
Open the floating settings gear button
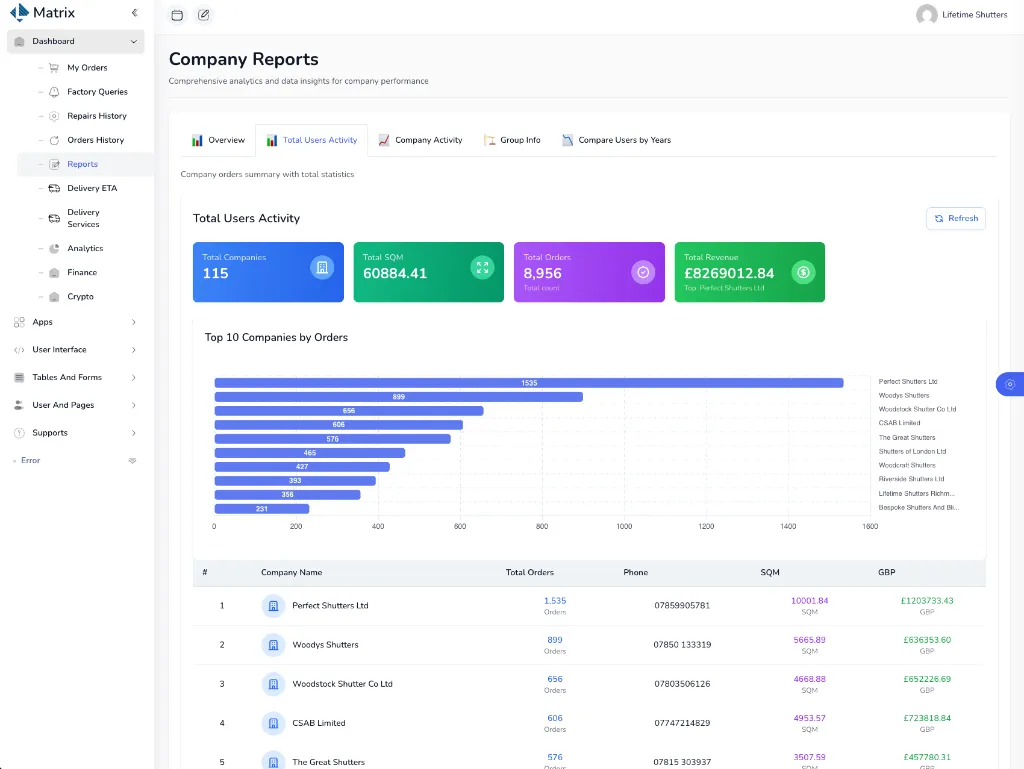[x=1010, y=384]
